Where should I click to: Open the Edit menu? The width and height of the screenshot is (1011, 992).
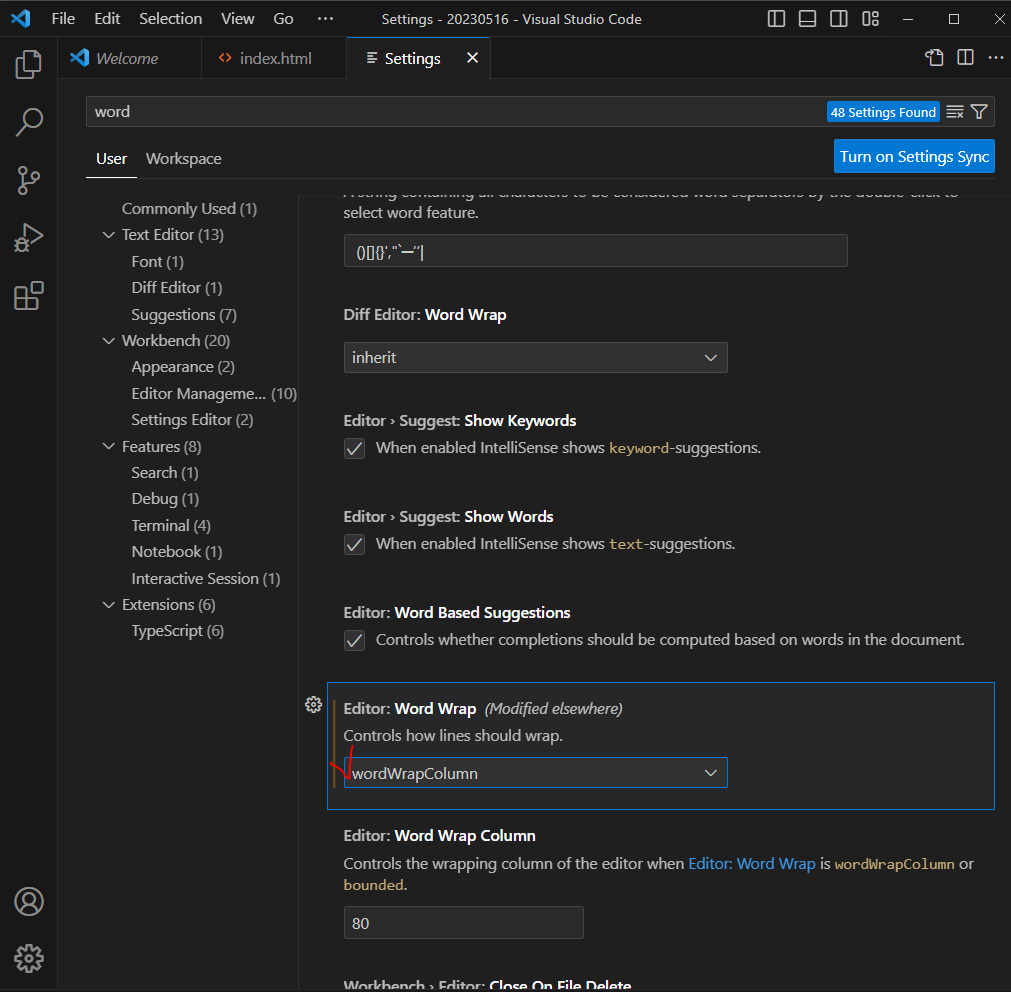[x=107, y=19]
